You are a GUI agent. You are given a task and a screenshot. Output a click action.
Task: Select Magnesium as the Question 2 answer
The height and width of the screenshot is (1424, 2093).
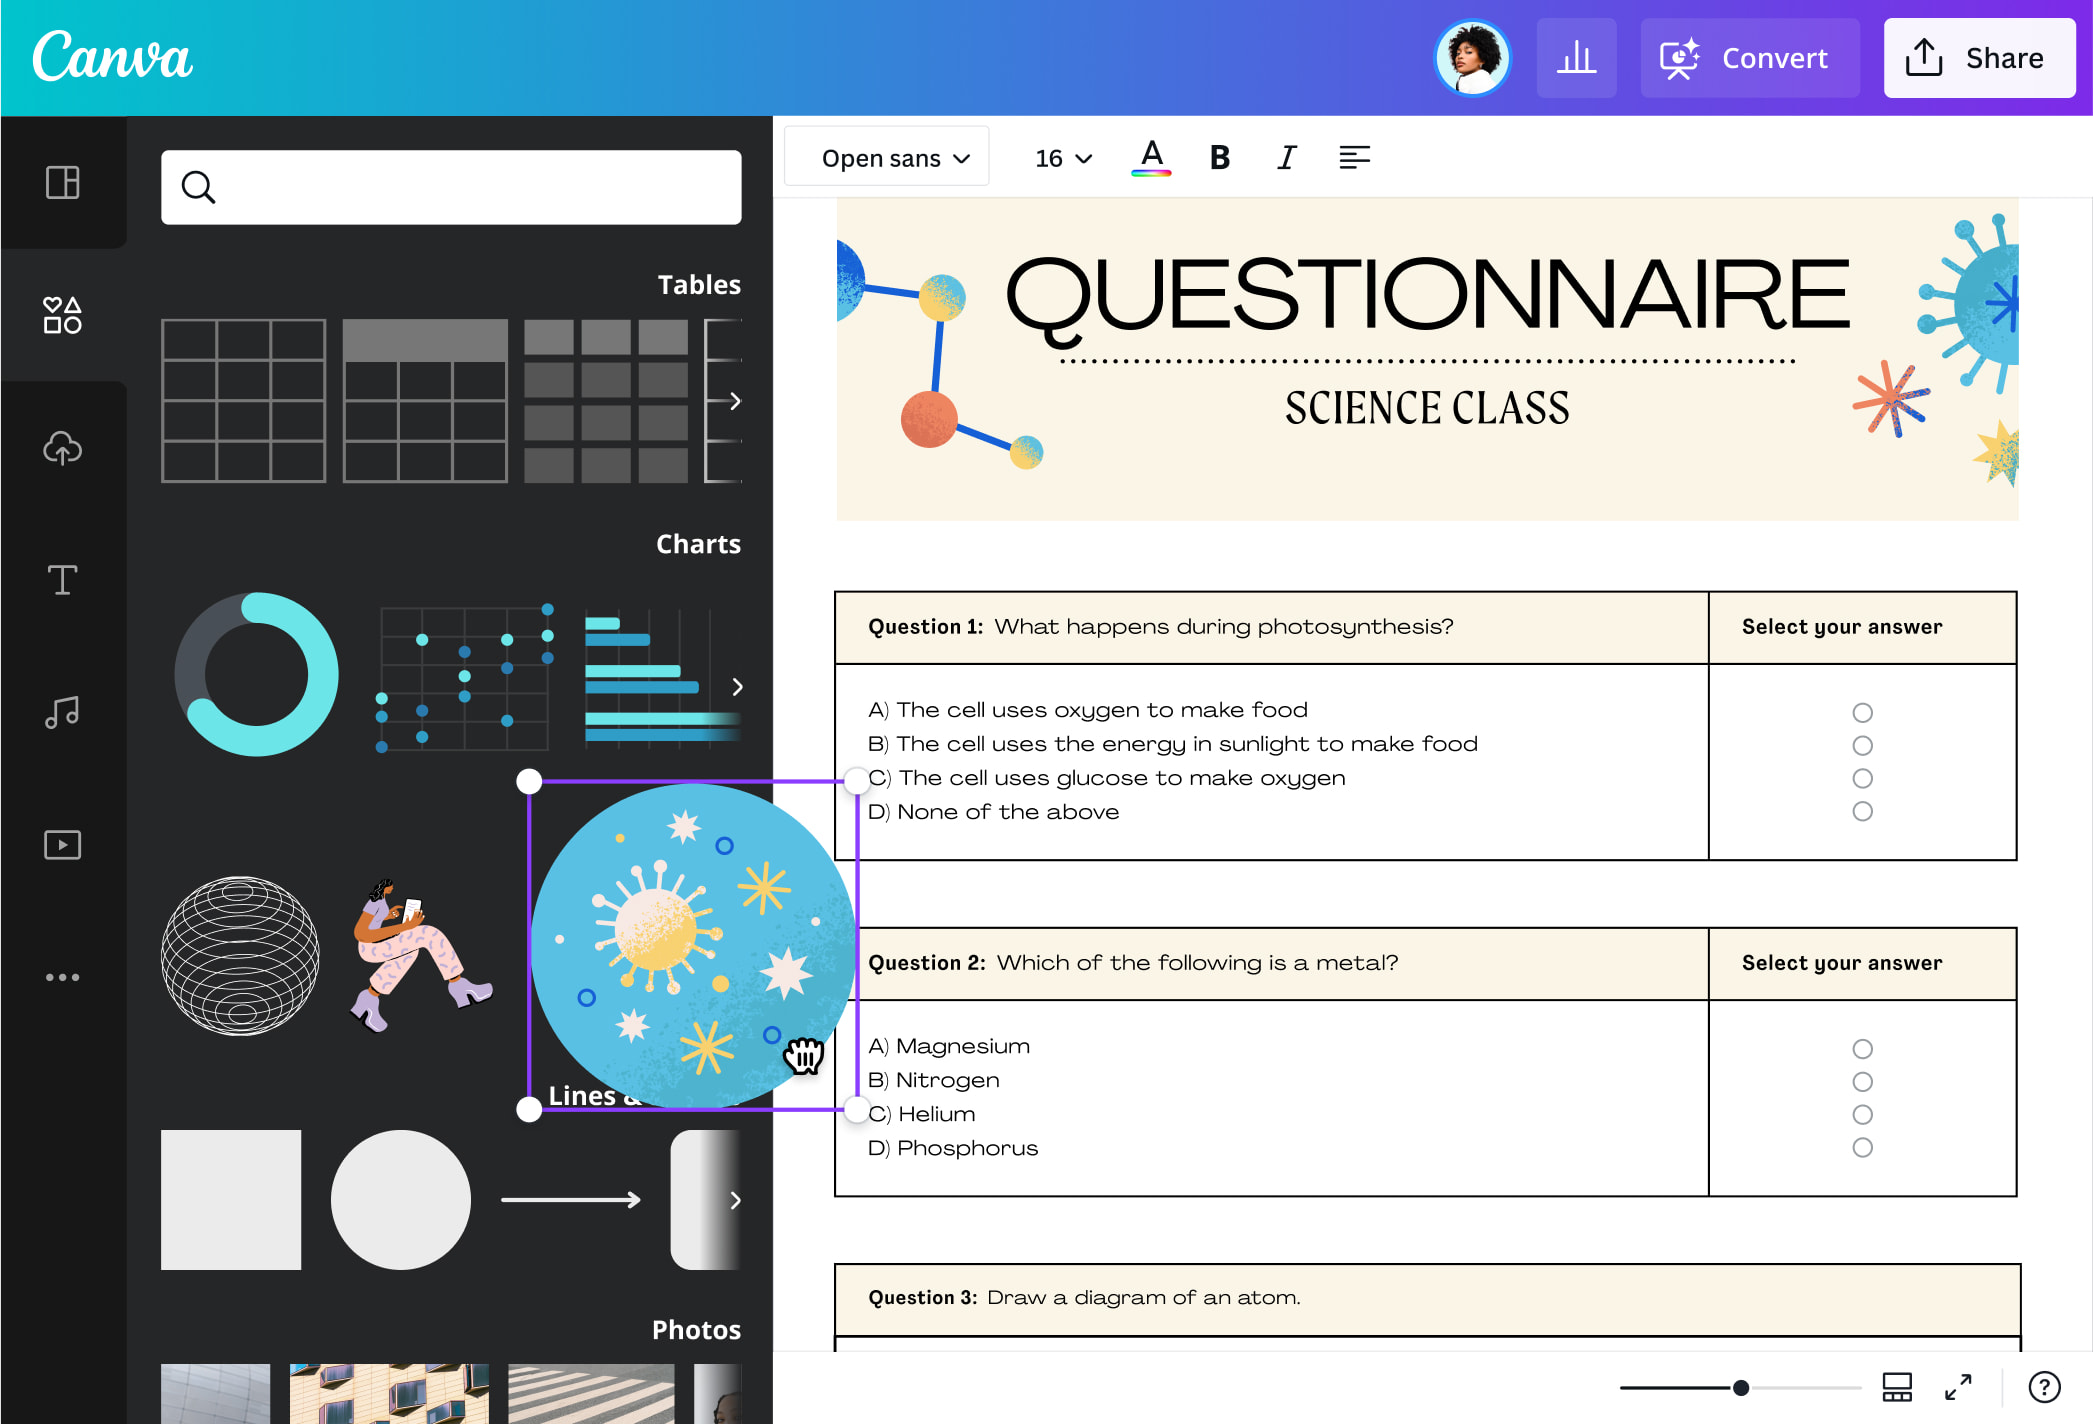tap(1862, 1048)
